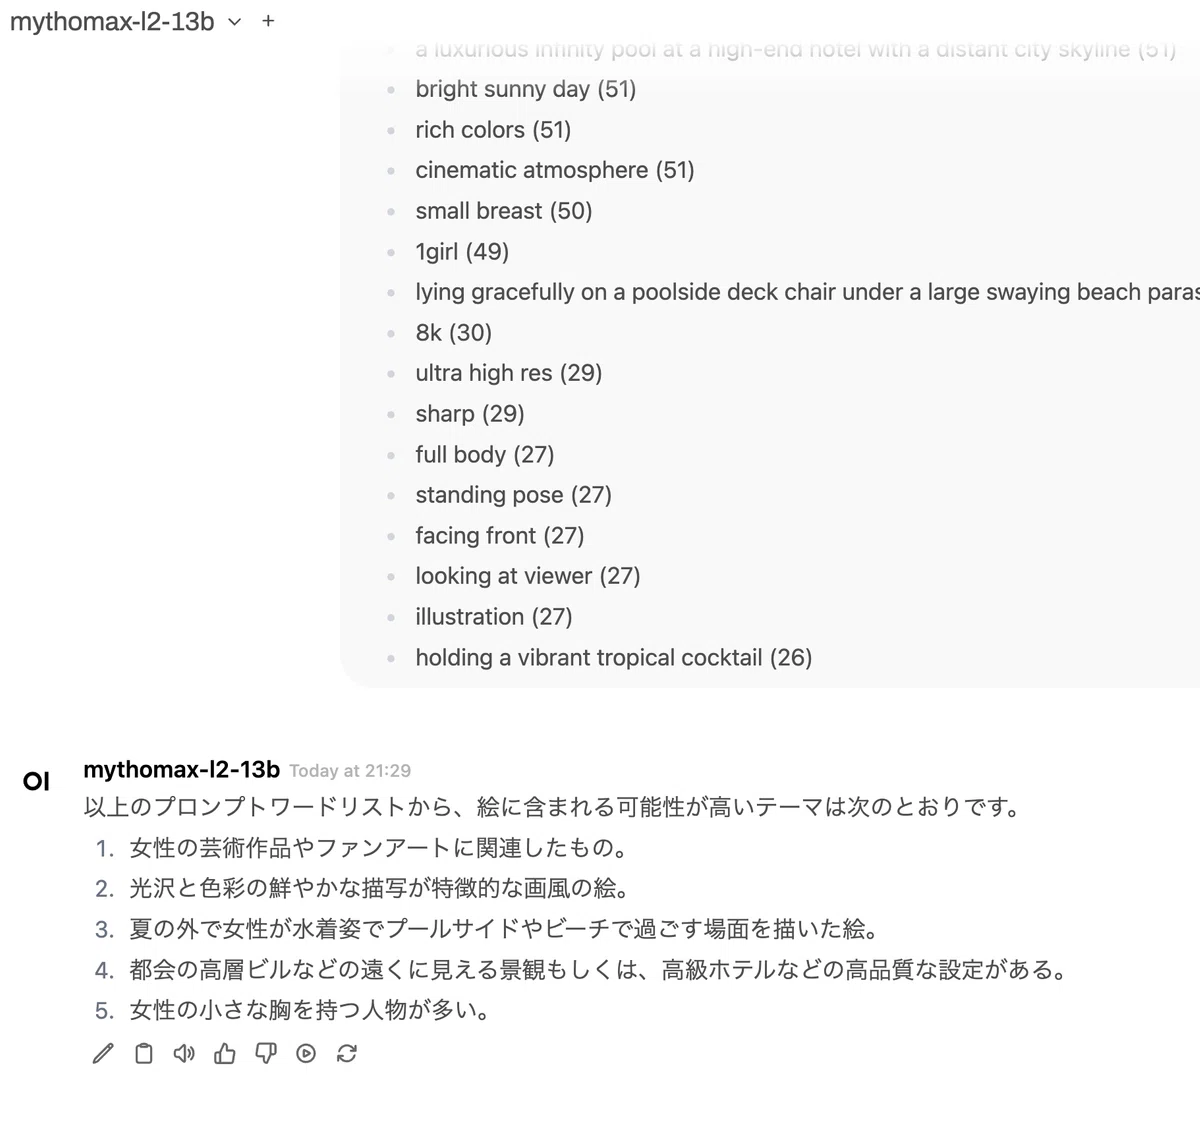Give a thumbs down to the response
The height and width of the screenshot is (1132, 1200).
266,1053
